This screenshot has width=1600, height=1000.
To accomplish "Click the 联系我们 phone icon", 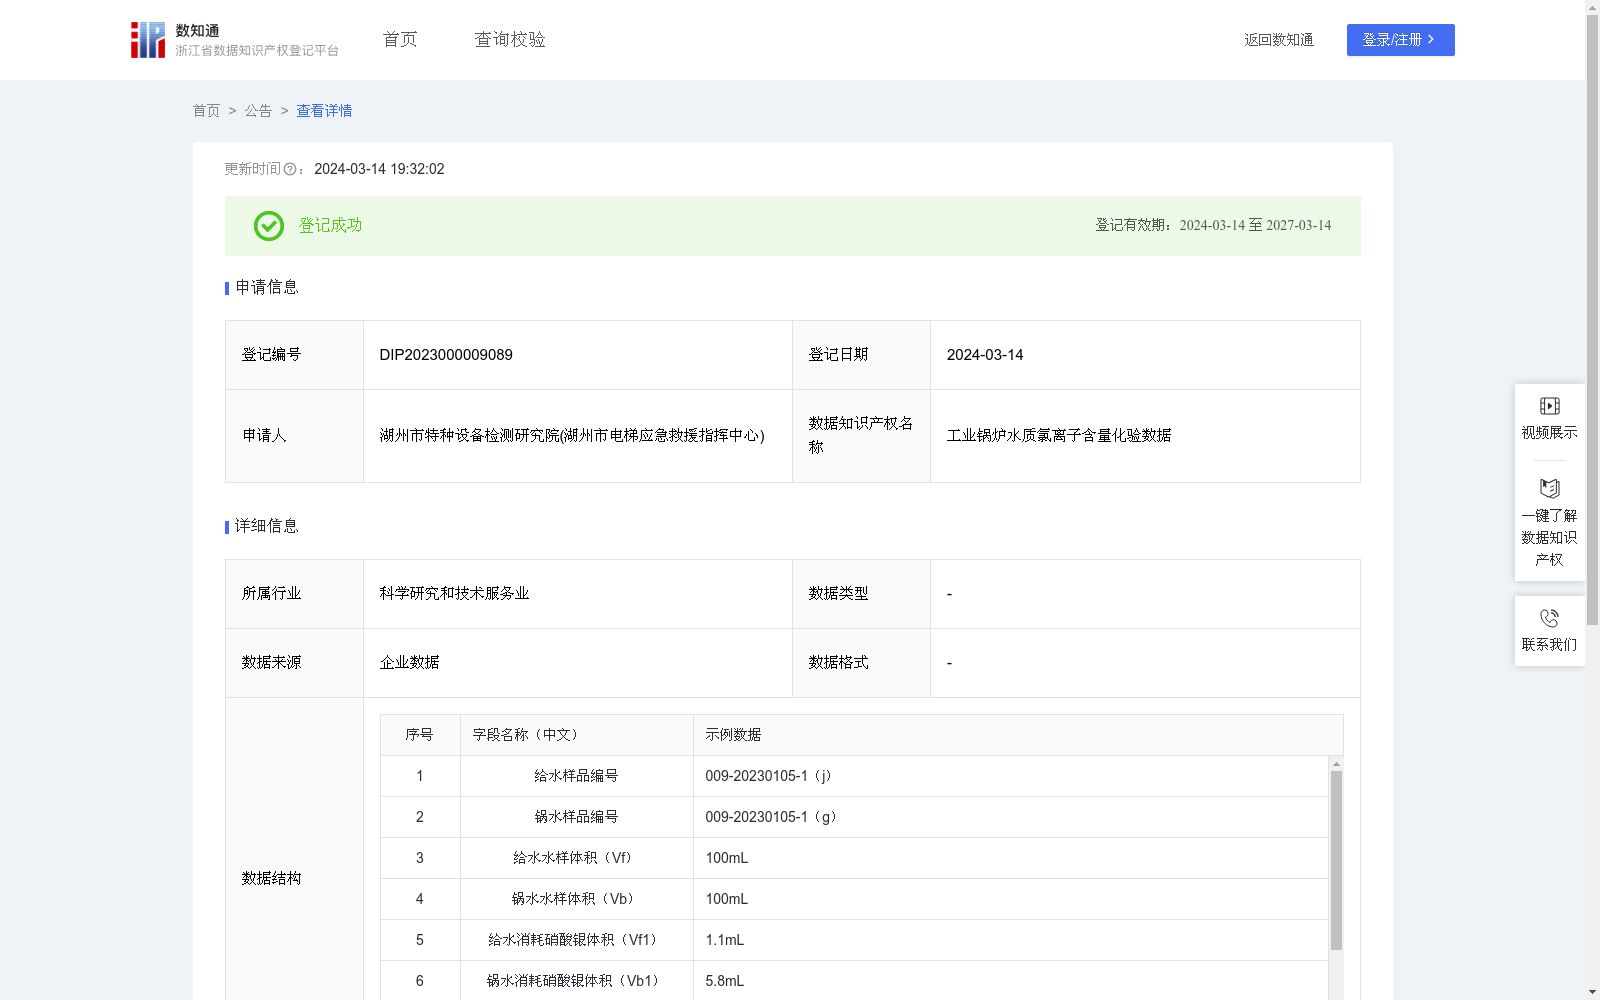I will [x=1549, y=618].
